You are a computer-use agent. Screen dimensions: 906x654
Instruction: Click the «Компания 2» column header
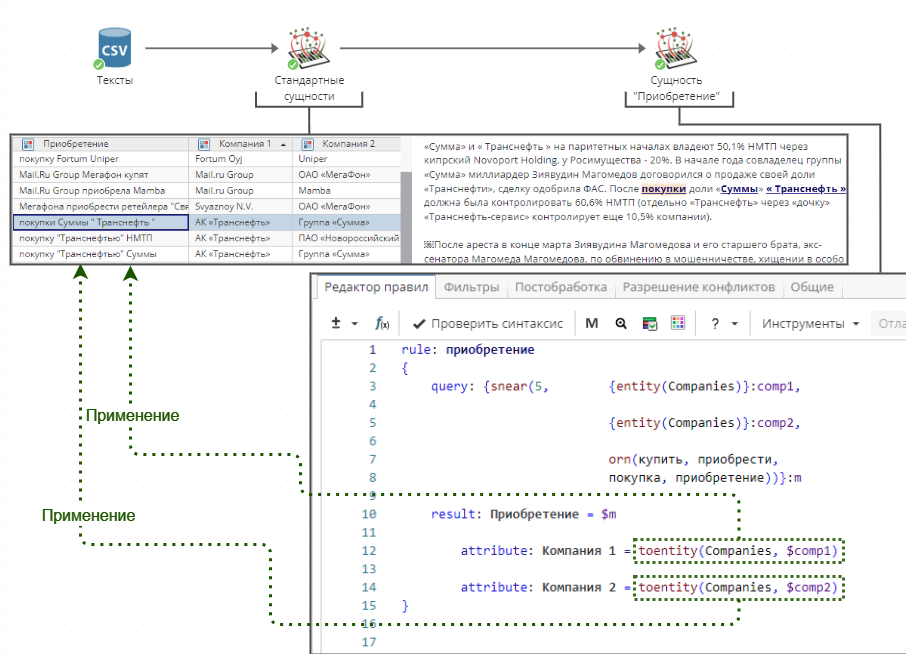pyautogui.click(x=346, y=144)
